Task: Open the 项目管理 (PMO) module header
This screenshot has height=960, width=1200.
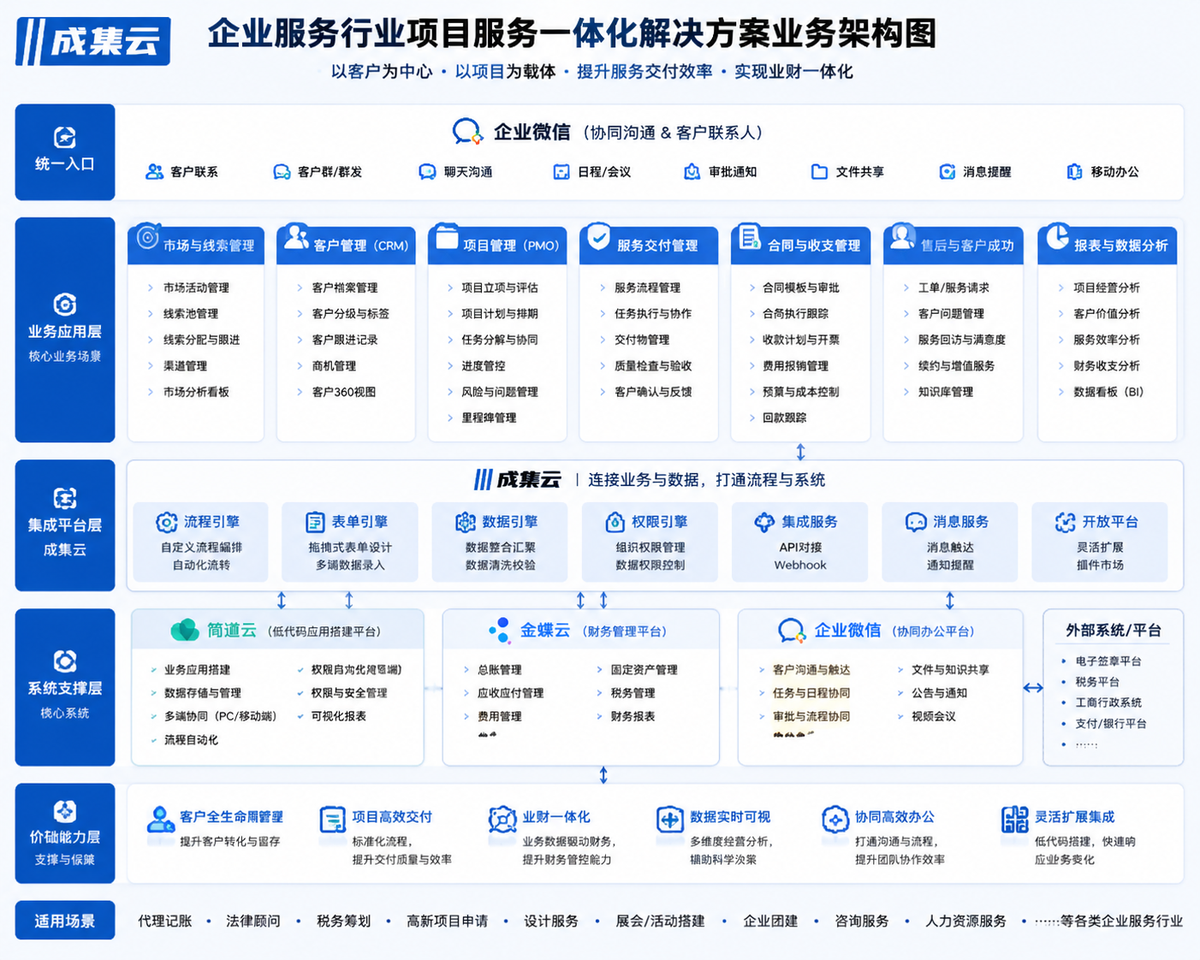Action: (x=497, y=245)
